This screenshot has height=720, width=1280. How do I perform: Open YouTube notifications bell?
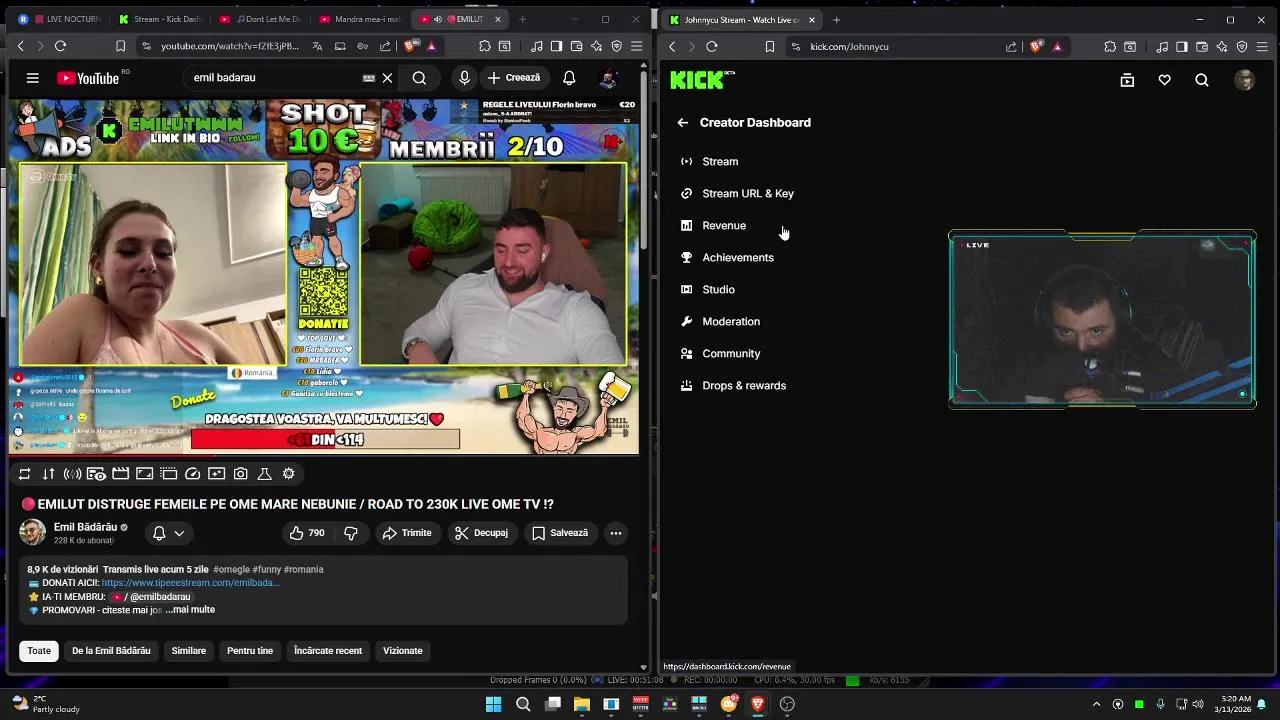569,78
